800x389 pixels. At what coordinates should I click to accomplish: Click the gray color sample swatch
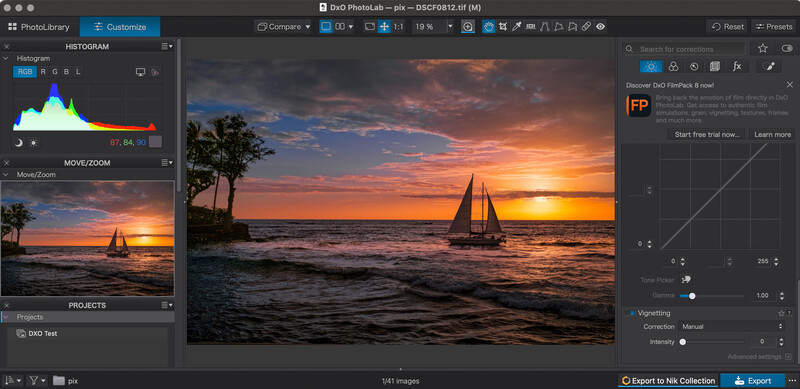[156, 142]
